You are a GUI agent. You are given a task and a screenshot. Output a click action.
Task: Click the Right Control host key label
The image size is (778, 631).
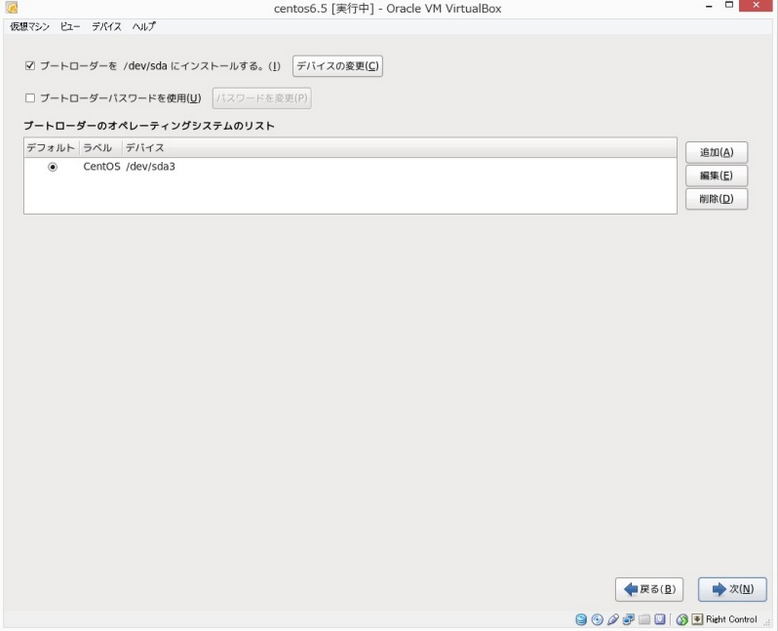tap(731, 619)
